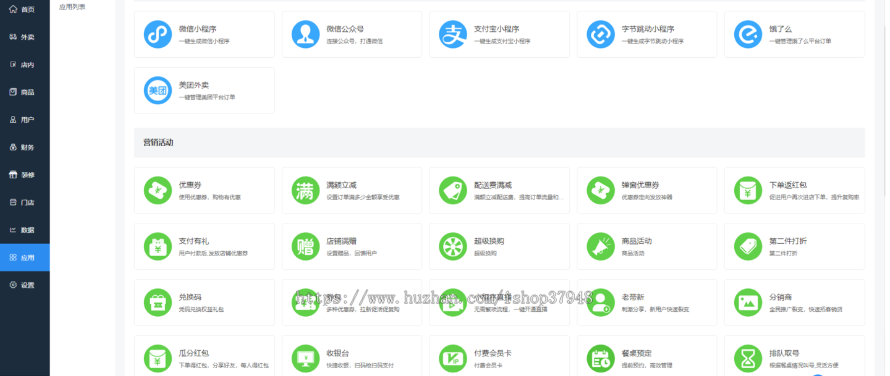
Task: Open 外卖 in the sidebar
Action: [24, 37]
